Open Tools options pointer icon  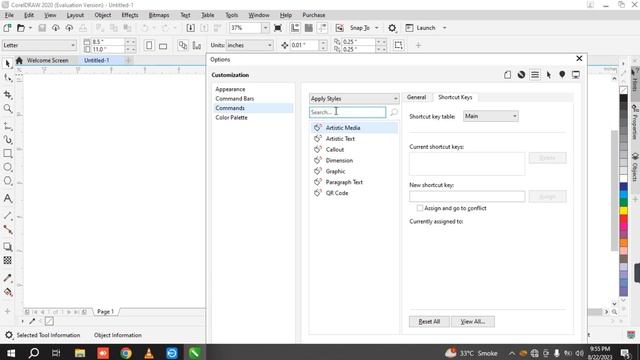[549, 75]
